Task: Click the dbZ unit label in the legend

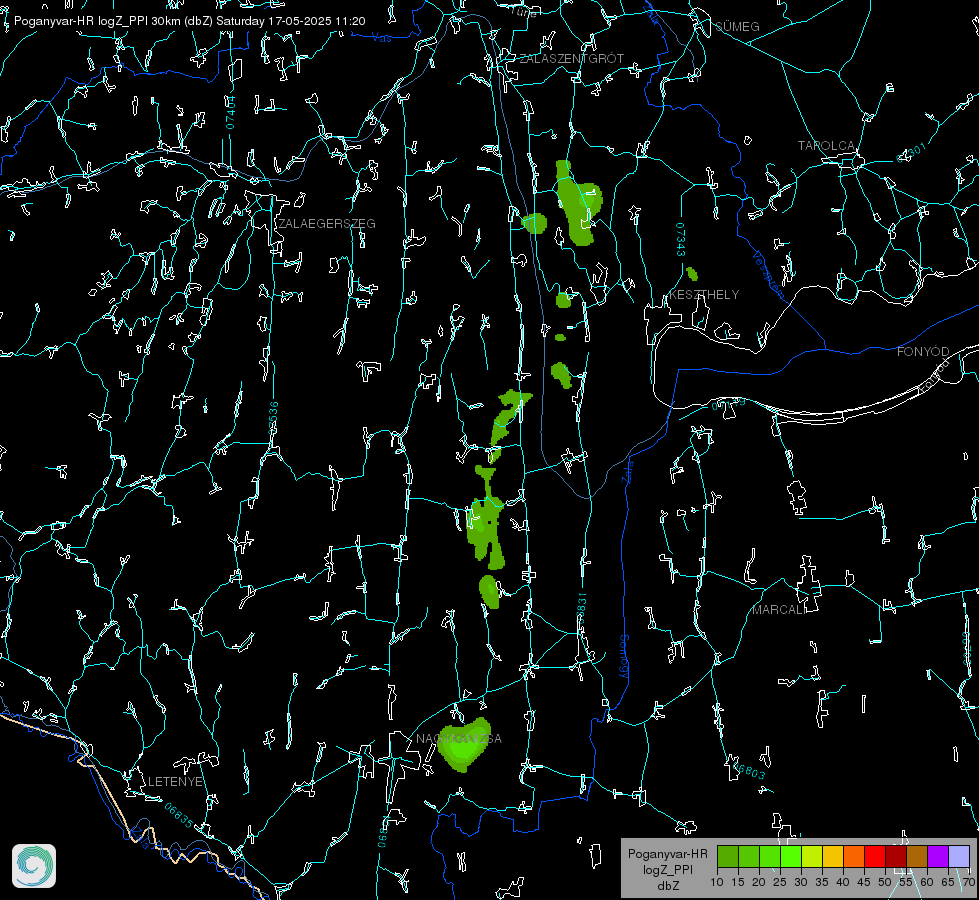Action: coord(668,886)
